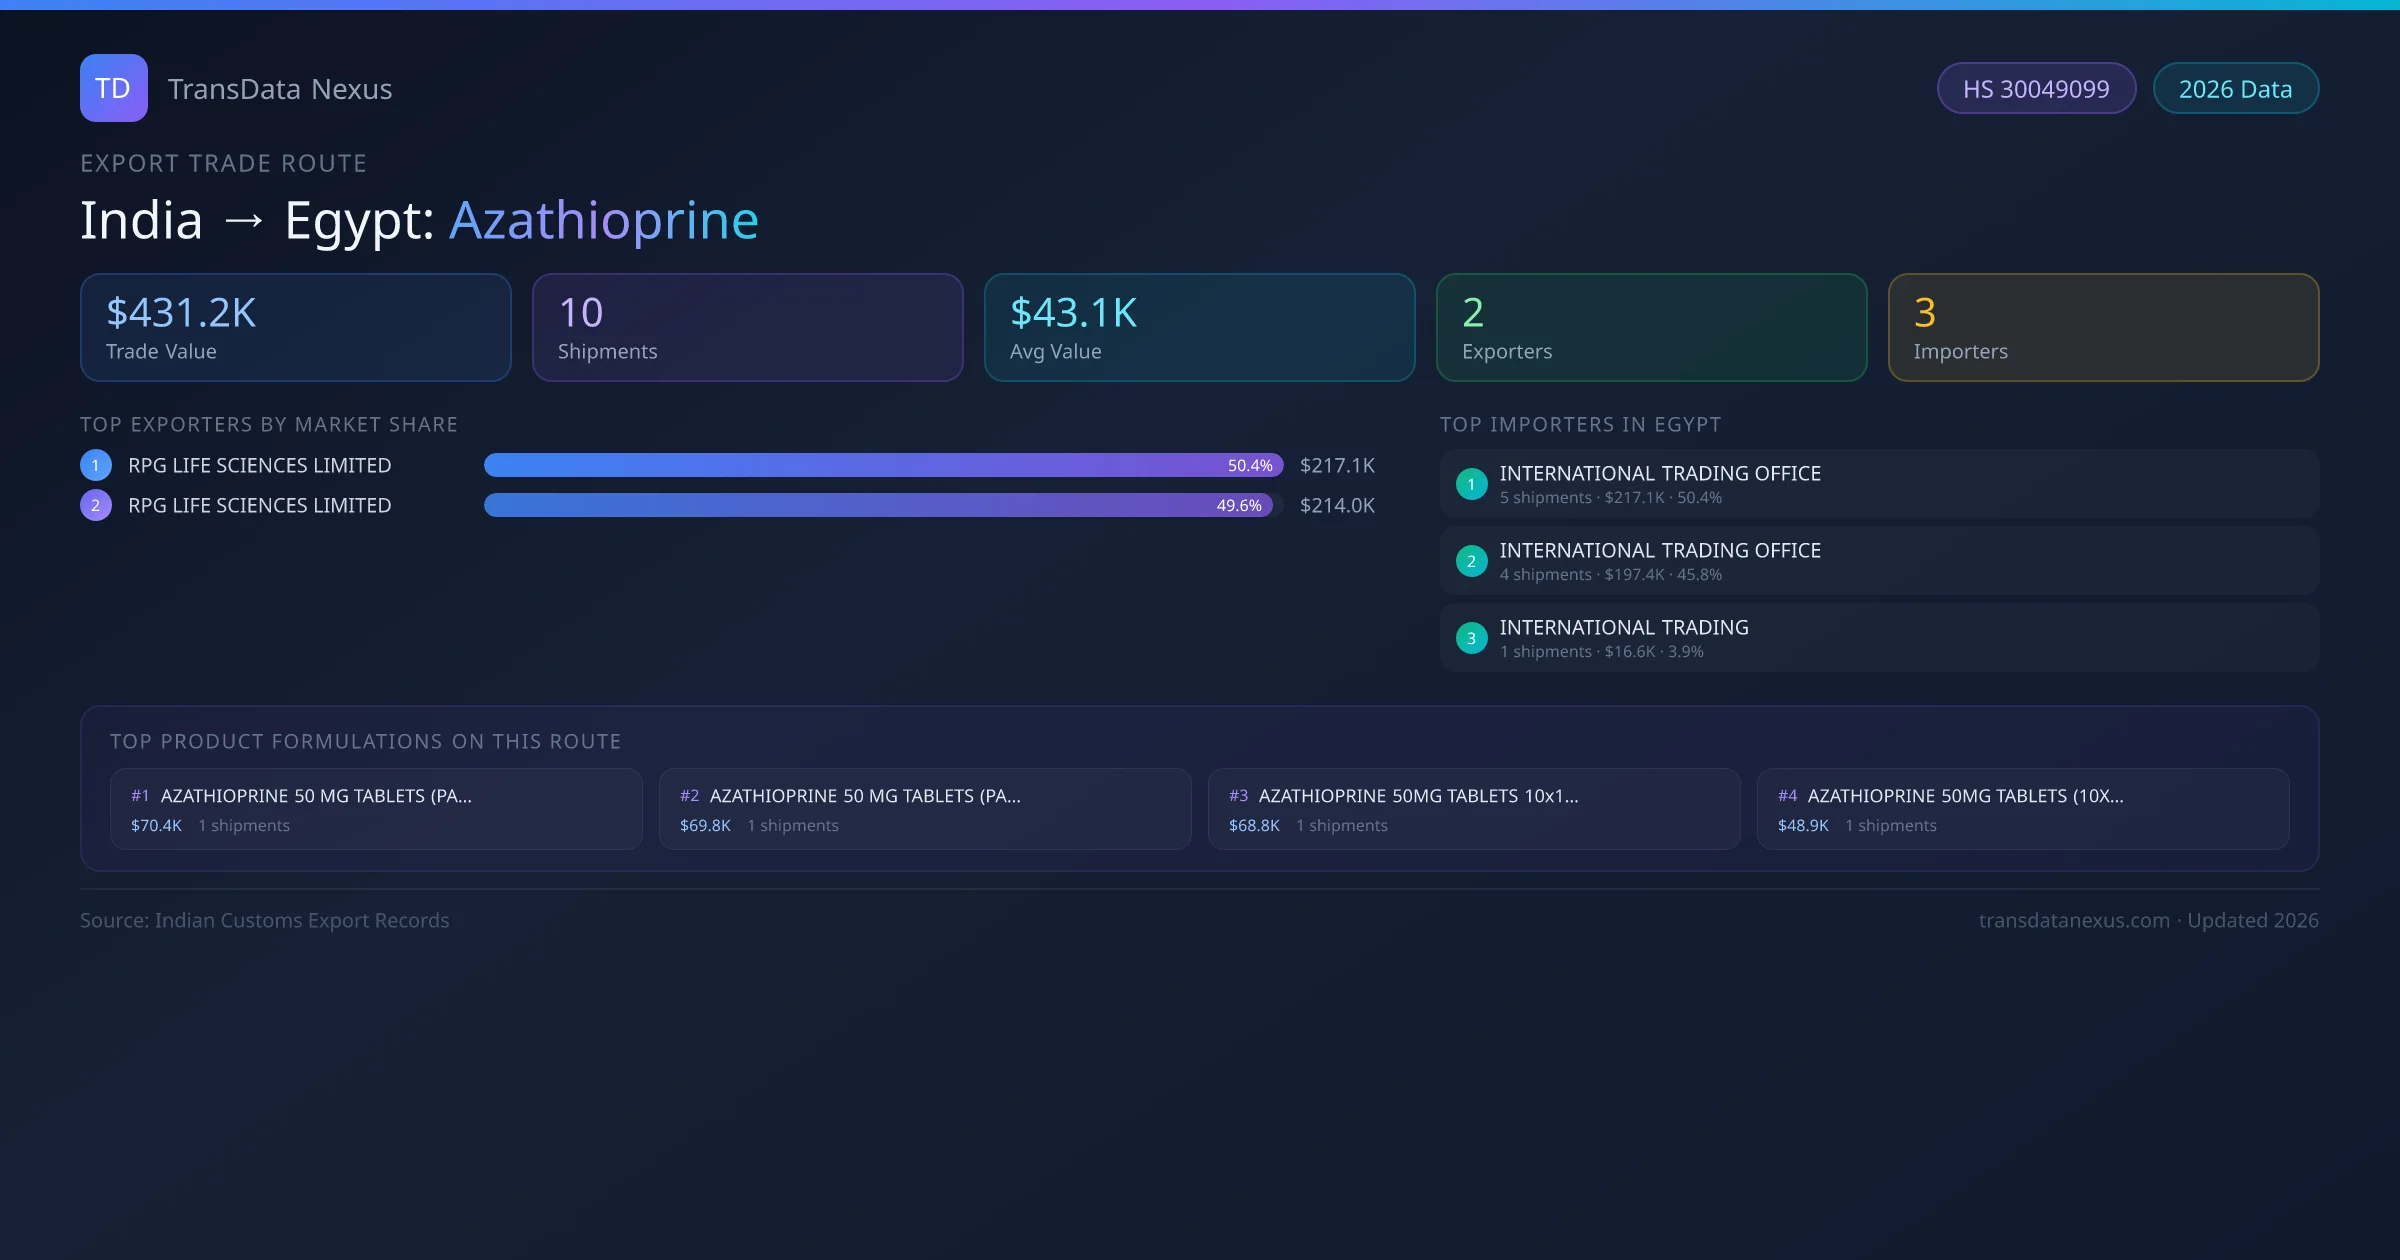Select the 2 Exporters stat card
The height and width of the screenshot is (1260, 2400).
(x=1652, y=327)
